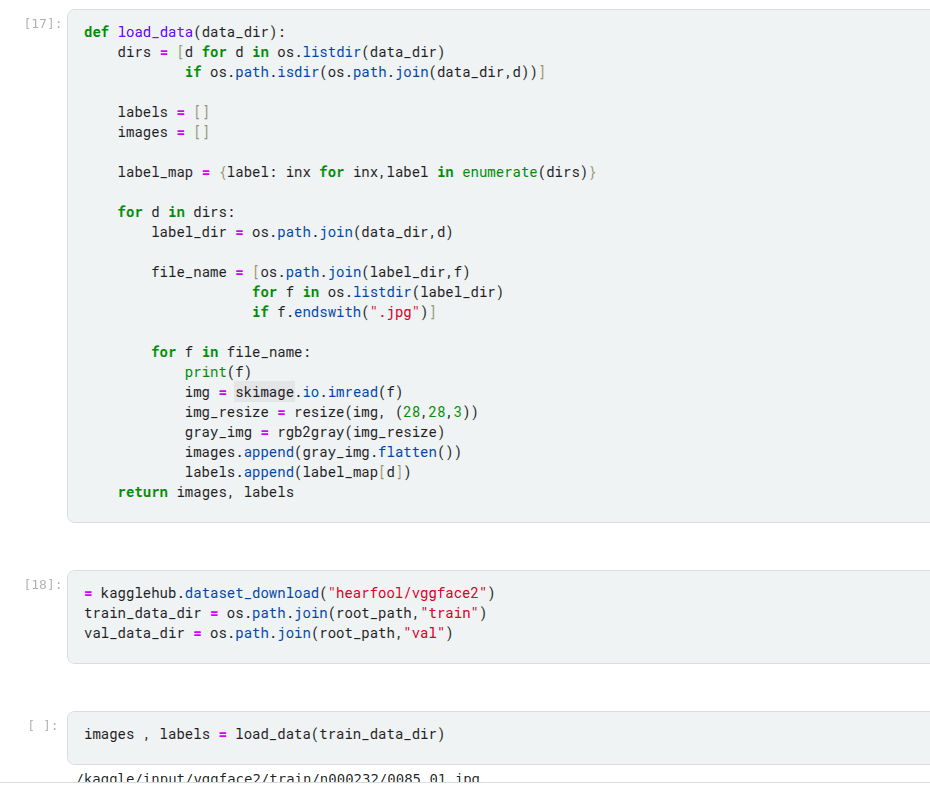Click the 'if f.endswith(".jpg")]' line
Viewport: 930px width, 785px height.
click(344, 312)
